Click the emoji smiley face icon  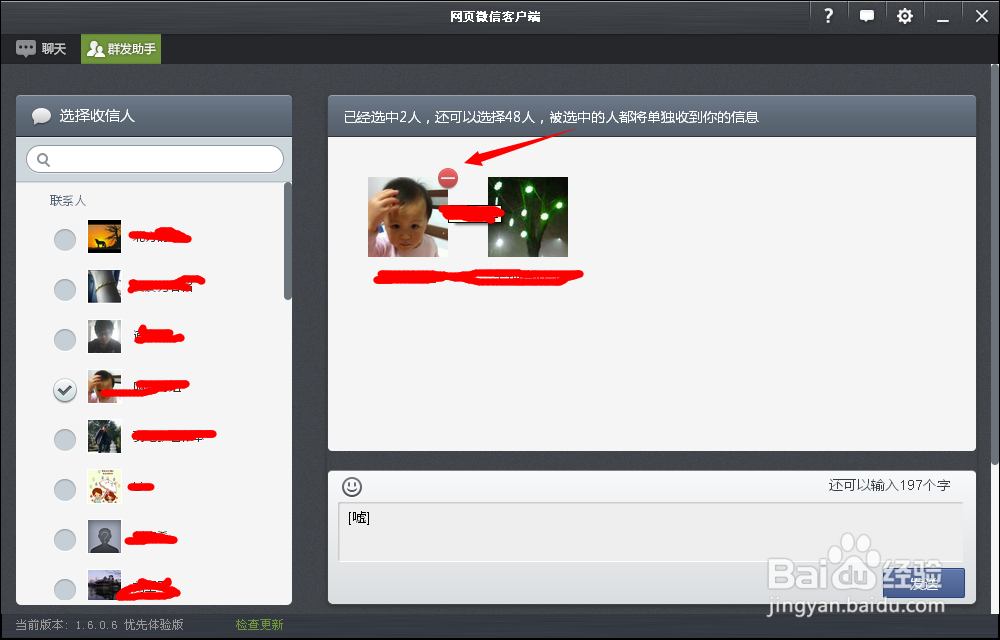point(351,487)
